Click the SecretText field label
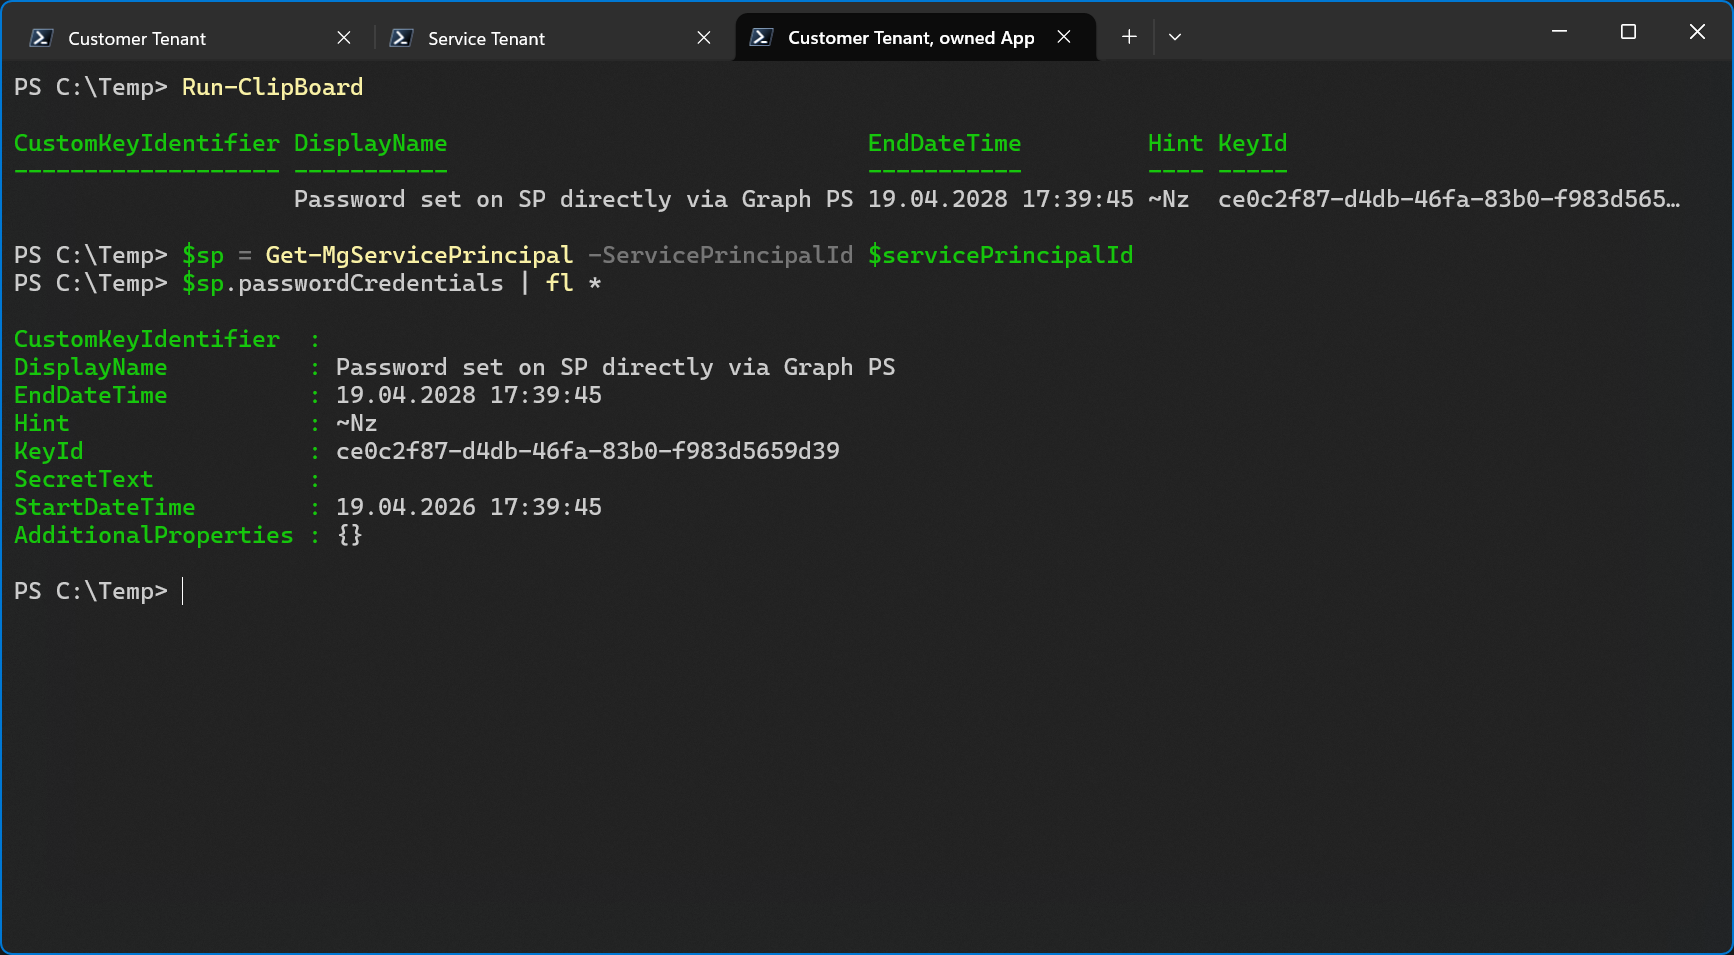1734x955 pixels. point(83,479)
